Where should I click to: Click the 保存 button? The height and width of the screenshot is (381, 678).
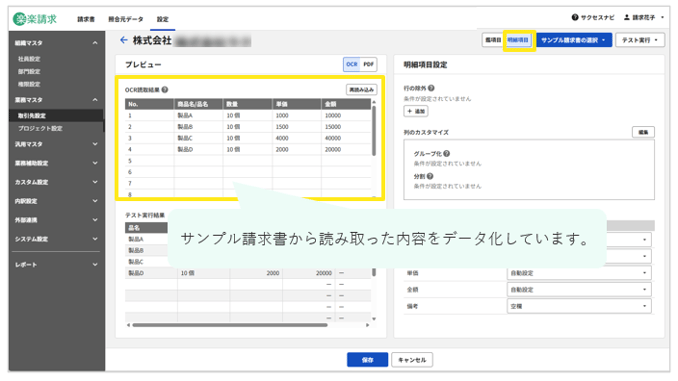click(367, 360)
